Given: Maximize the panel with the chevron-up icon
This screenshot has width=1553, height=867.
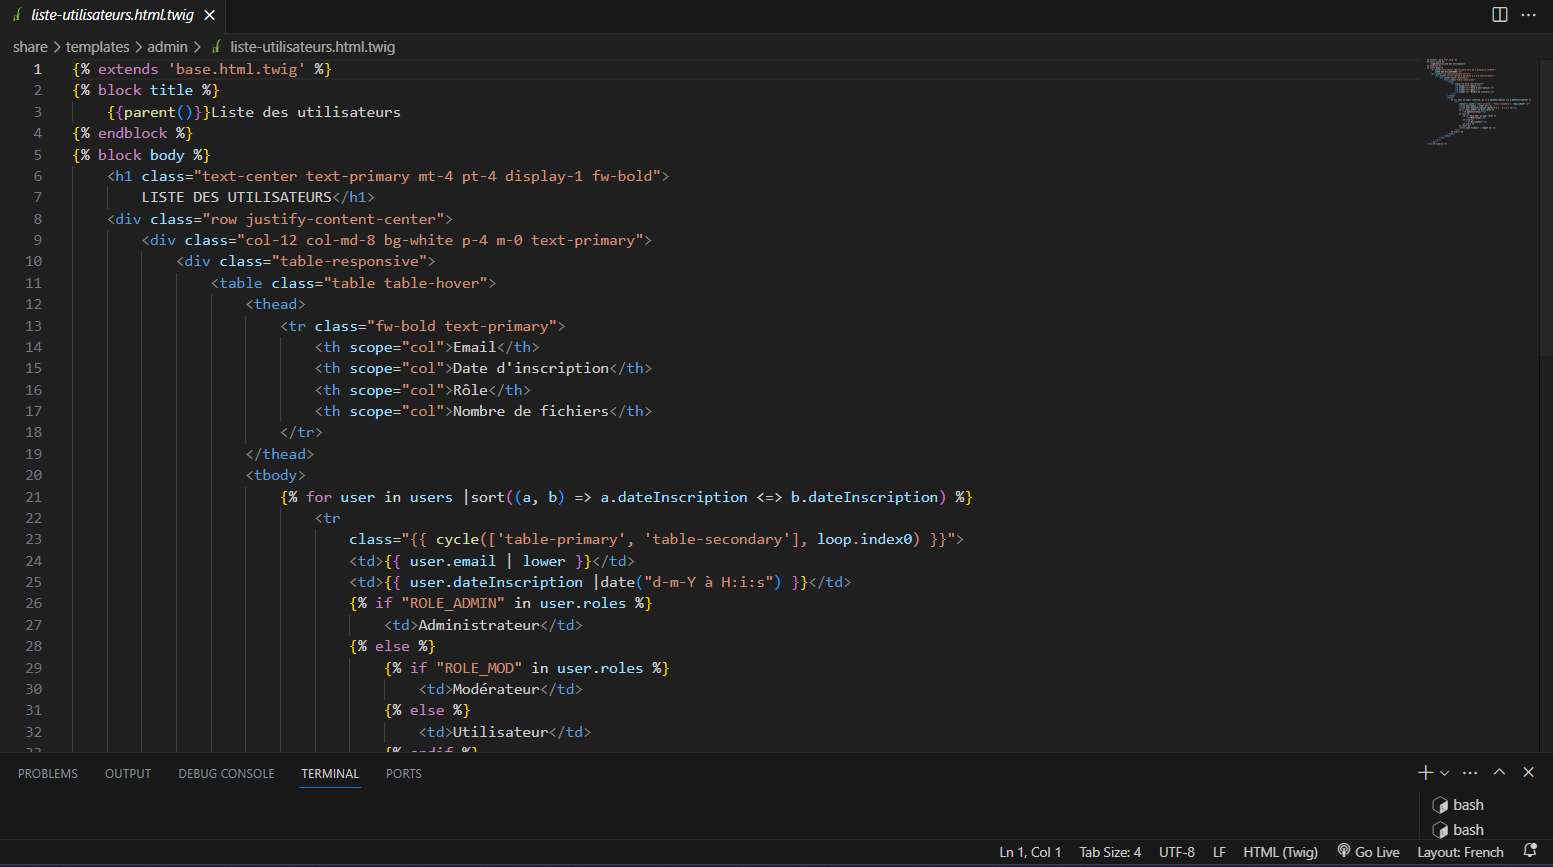Looking at the screenshot, I should point(1499,772).
